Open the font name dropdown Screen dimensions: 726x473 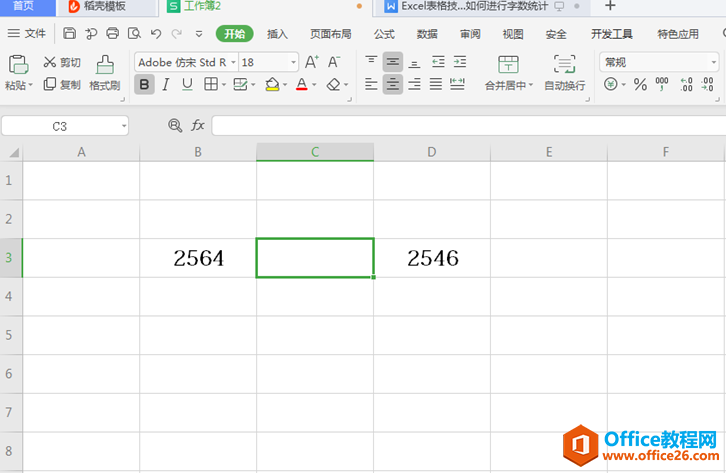233,62
